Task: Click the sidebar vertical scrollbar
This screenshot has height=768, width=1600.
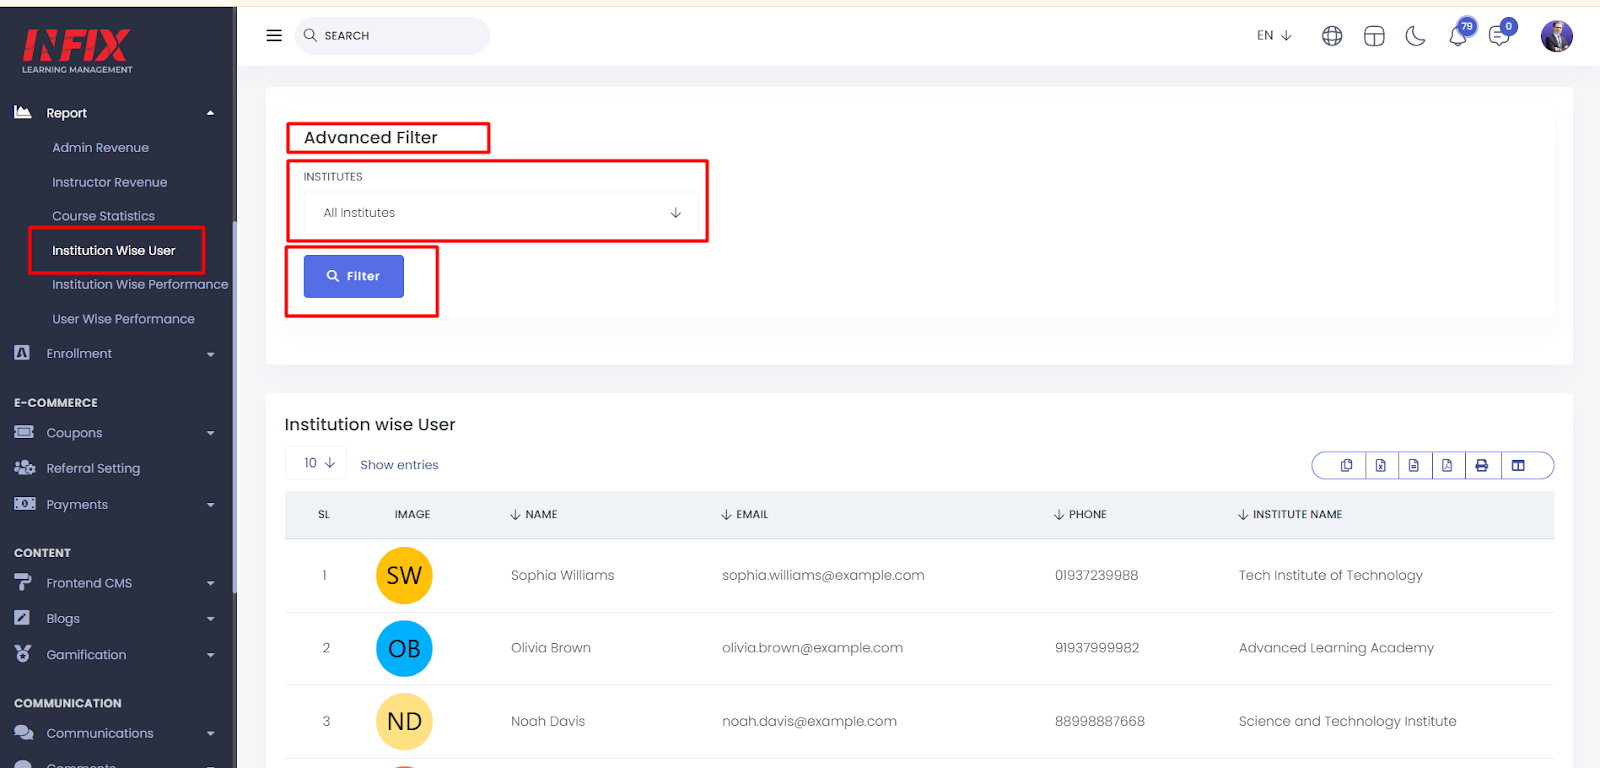Action: pyautogui.click(x=234, y=408)
